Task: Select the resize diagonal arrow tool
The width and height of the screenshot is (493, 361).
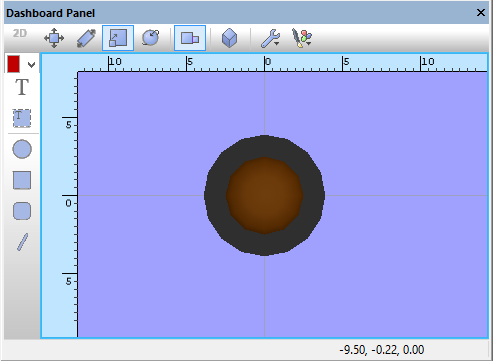Action: tap(86, 38)
